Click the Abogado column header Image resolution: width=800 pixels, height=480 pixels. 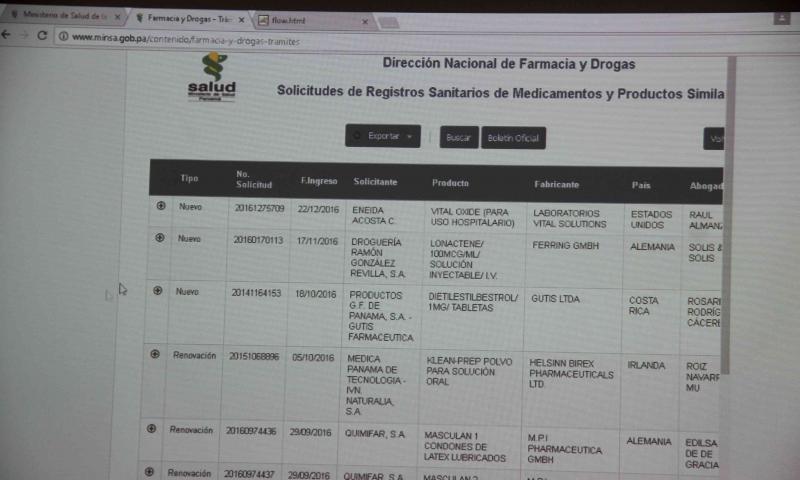click(707, 186)
